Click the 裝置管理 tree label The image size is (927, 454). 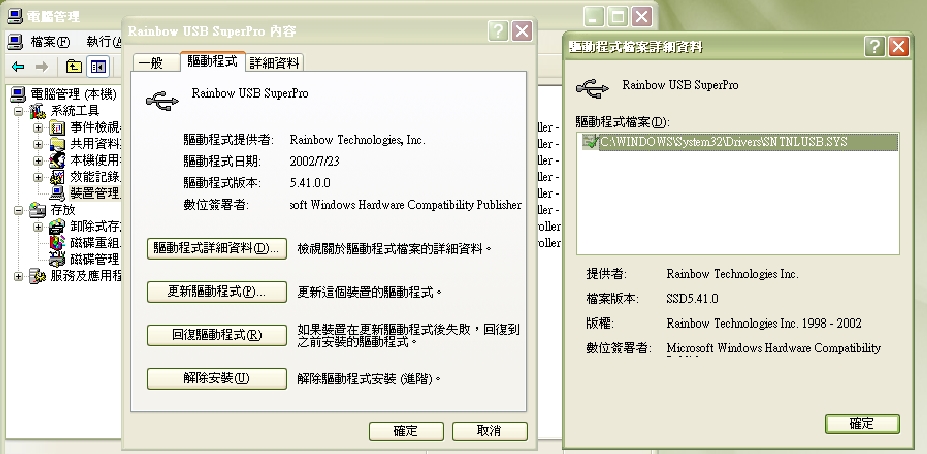96,193
